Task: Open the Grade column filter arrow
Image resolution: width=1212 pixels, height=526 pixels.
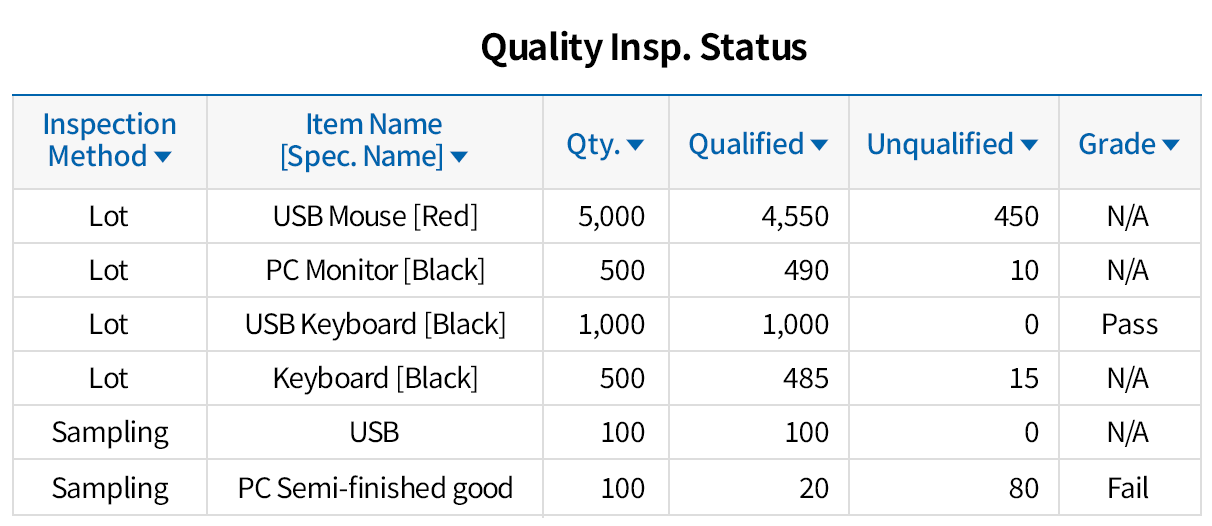Action: click(1171, 146)
